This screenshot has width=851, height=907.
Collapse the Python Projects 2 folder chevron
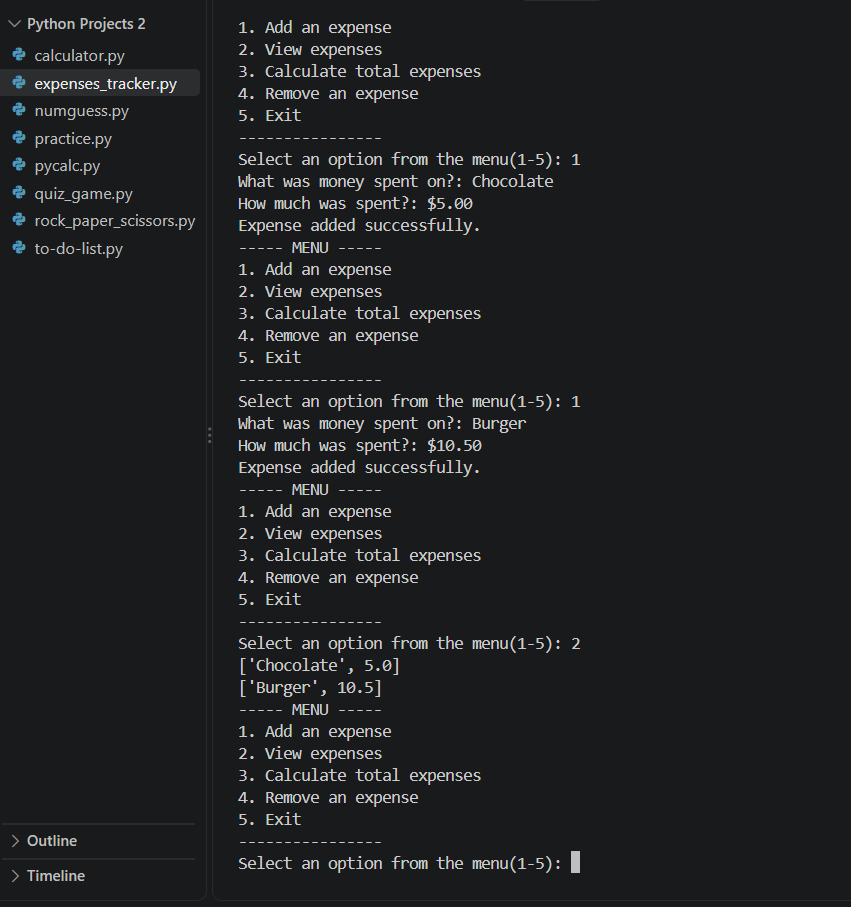click(x=15, y=24)
